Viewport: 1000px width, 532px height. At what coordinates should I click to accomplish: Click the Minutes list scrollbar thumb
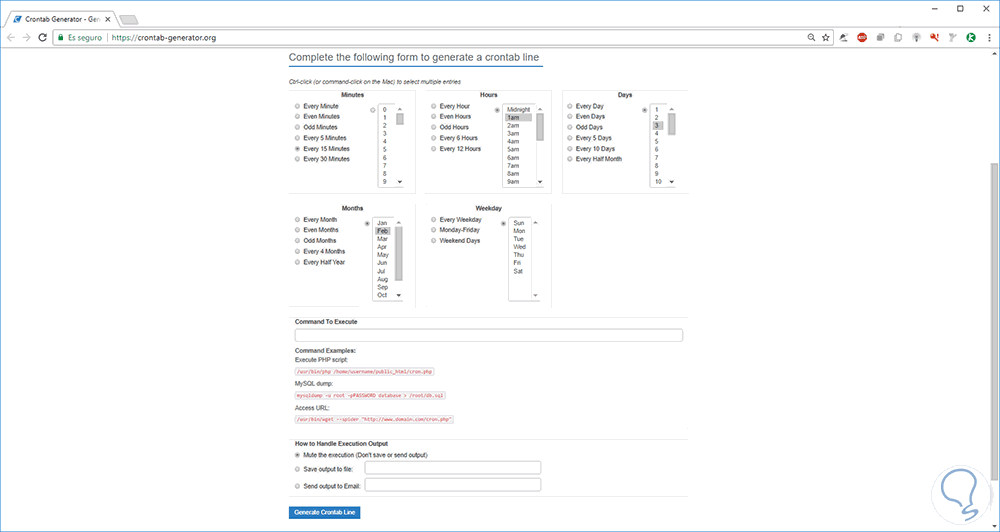point(400,119)
